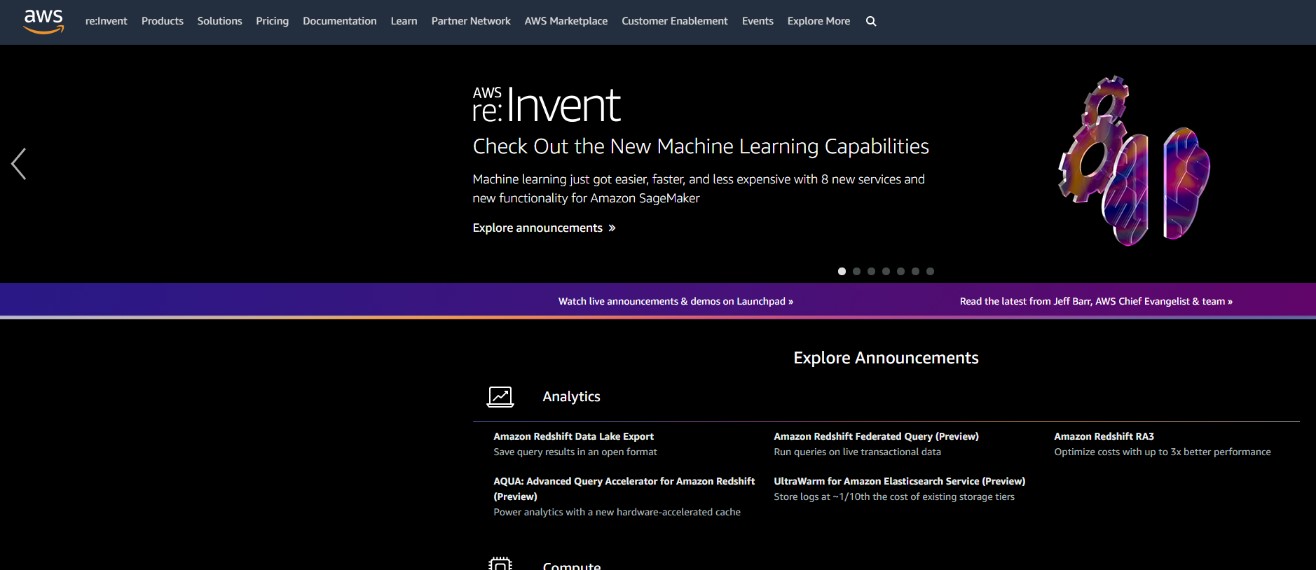Click the Compute section heading

coord(571,565)
